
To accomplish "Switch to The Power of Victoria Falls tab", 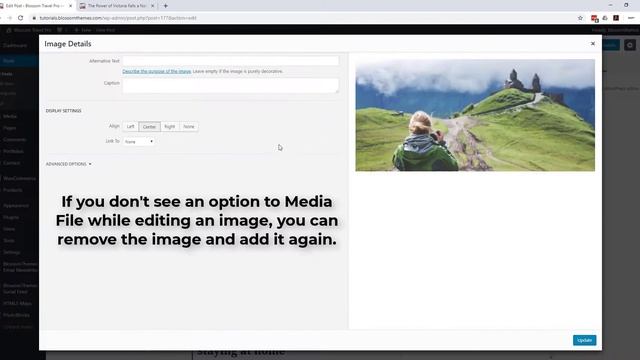I will coord(117,6).
